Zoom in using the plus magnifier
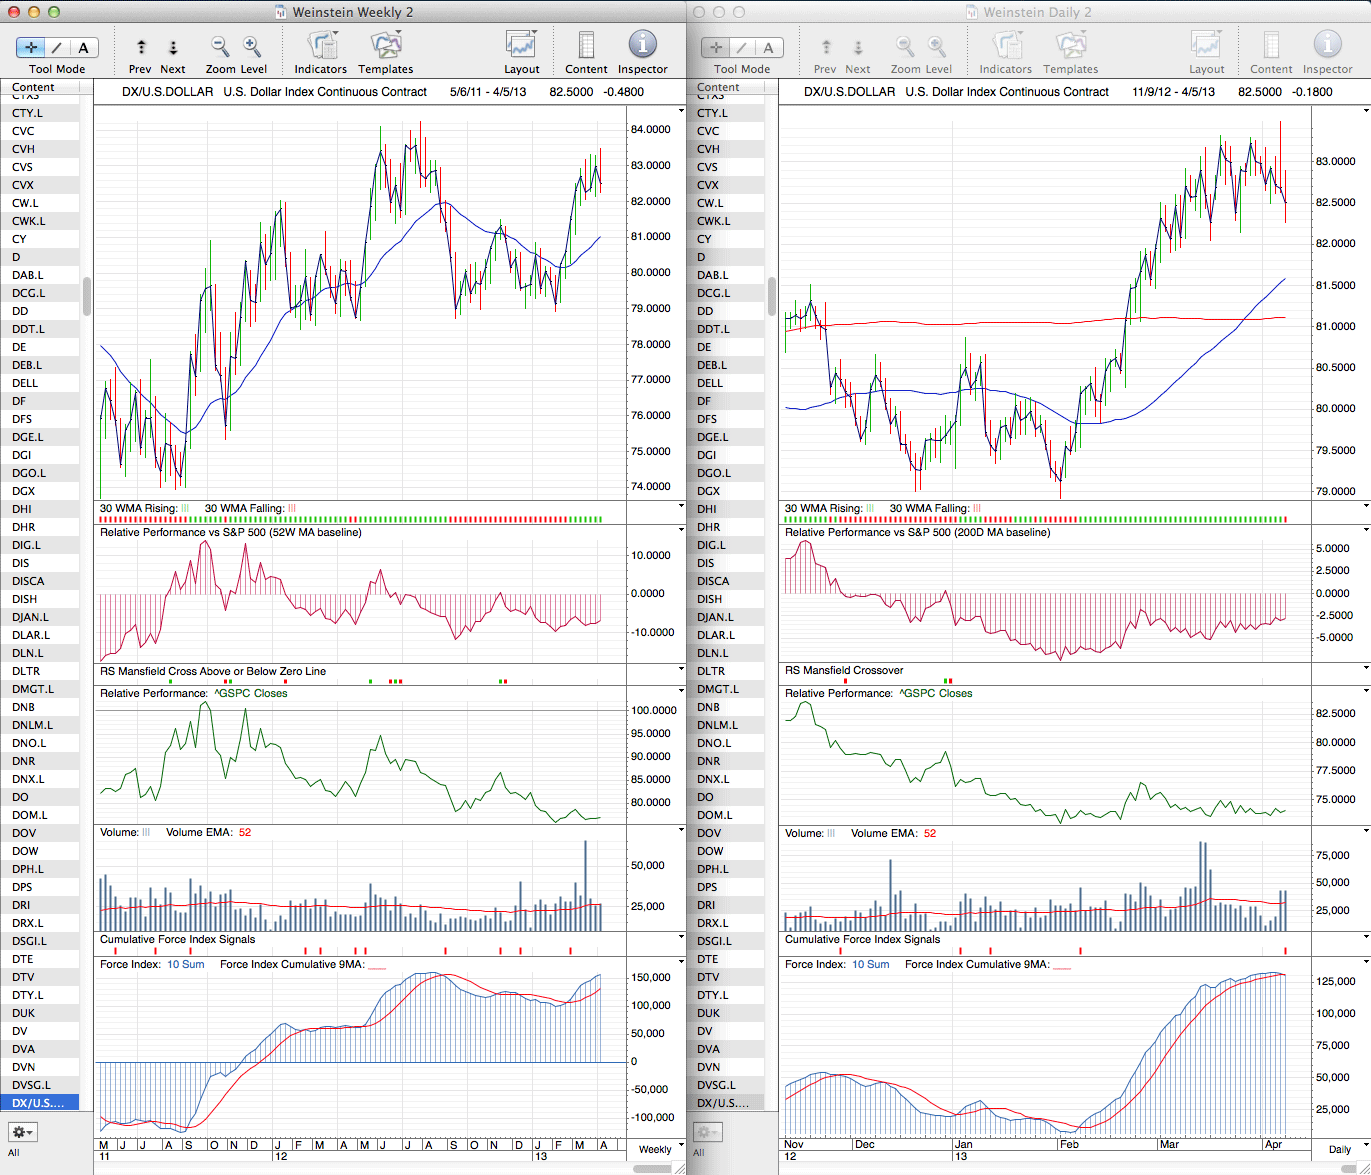 [x=252, y=47]
